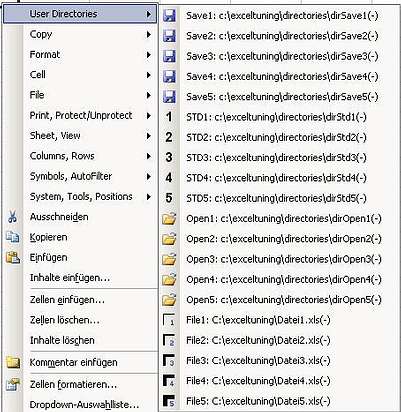Click the open folder icon beside Open3
Viewport: 401px width, 412px height.
[169, 259]
